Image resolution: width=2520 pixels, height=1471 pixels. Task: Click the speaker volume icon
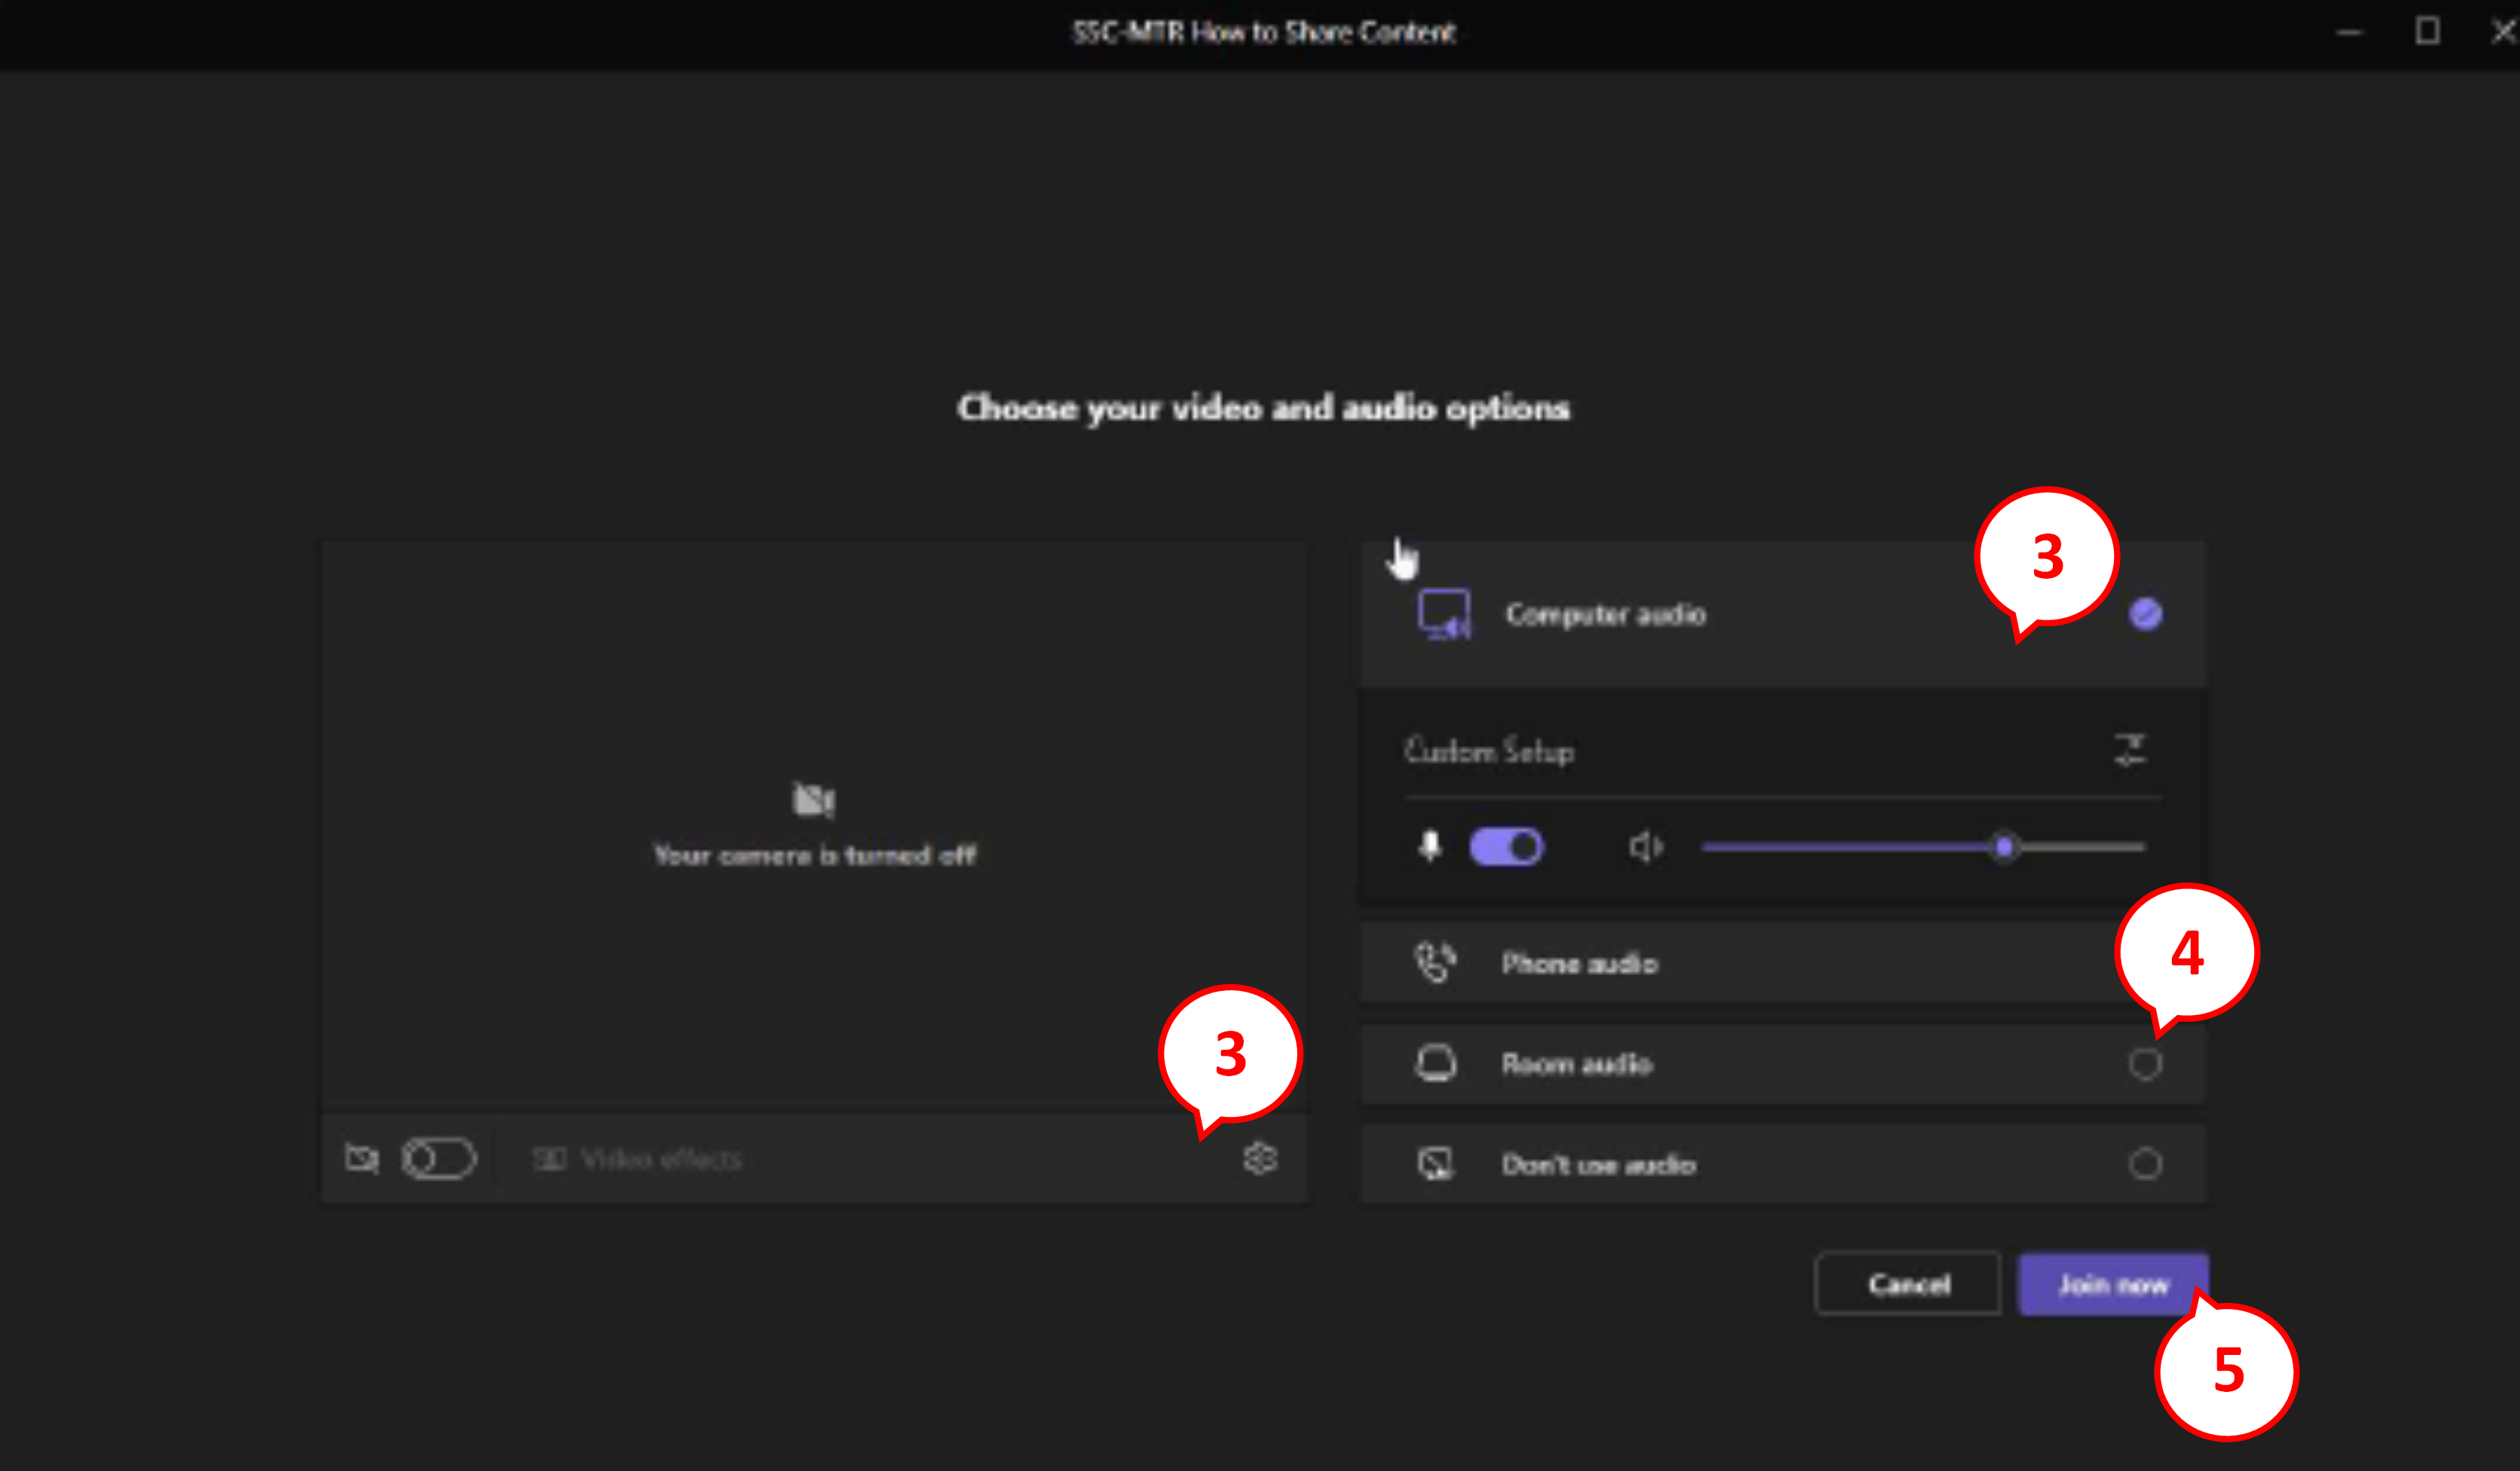pos(1645,847)
